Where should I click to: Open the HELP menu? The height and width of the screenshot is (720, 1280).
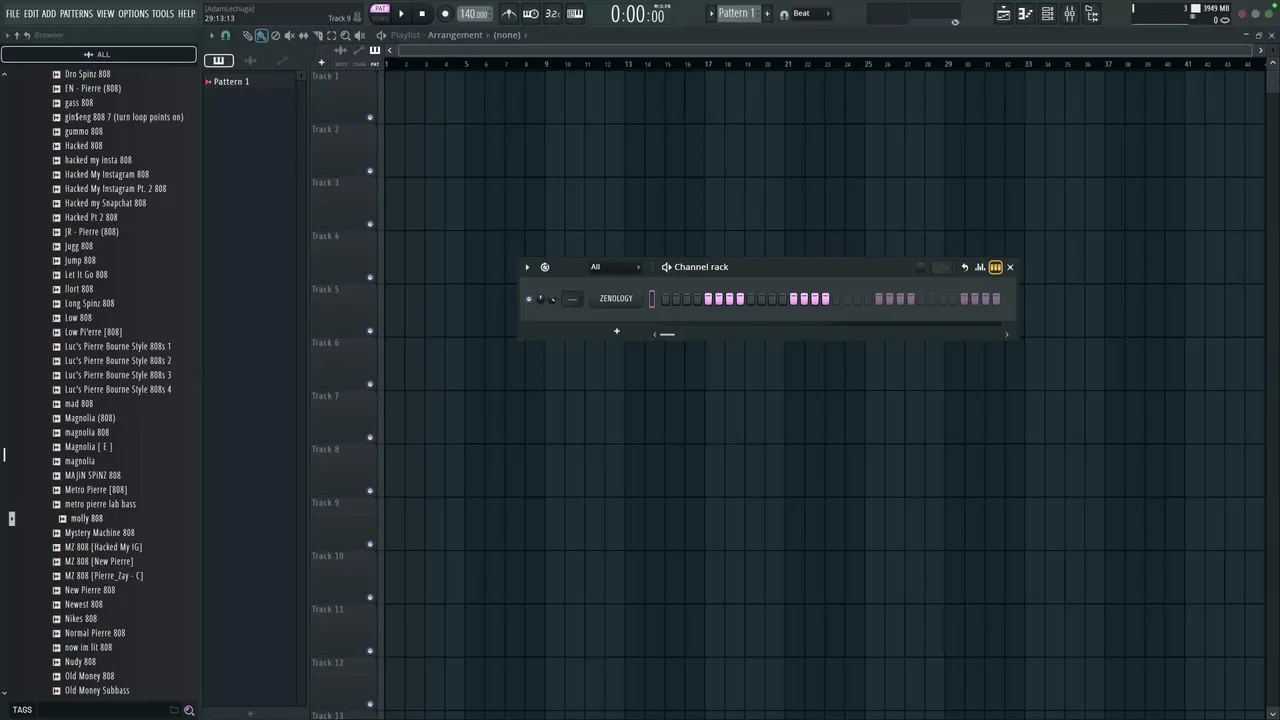point(187,14)
